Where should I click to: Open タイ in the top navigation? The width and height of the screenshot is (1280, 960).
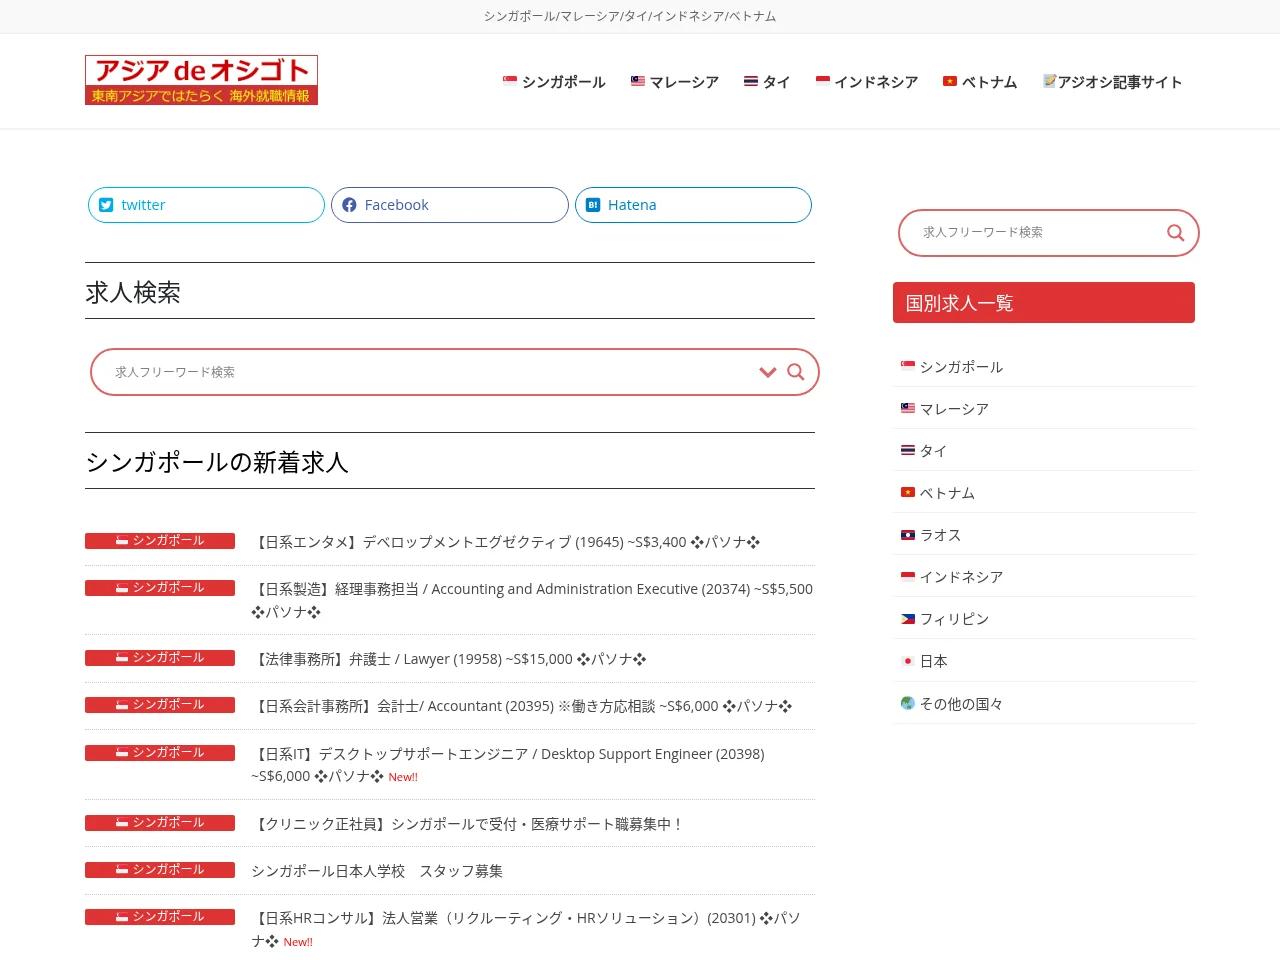click(767, 82)
